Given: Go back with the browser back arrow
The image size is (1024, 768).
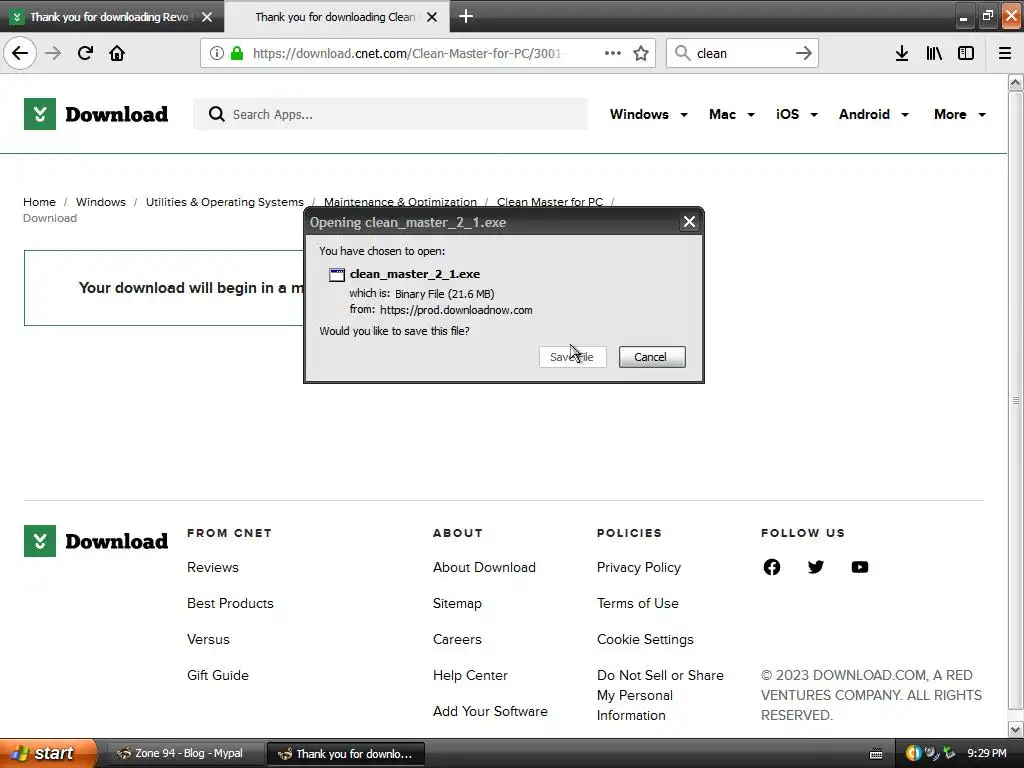Looking at the screenshot, I should 20,53.
